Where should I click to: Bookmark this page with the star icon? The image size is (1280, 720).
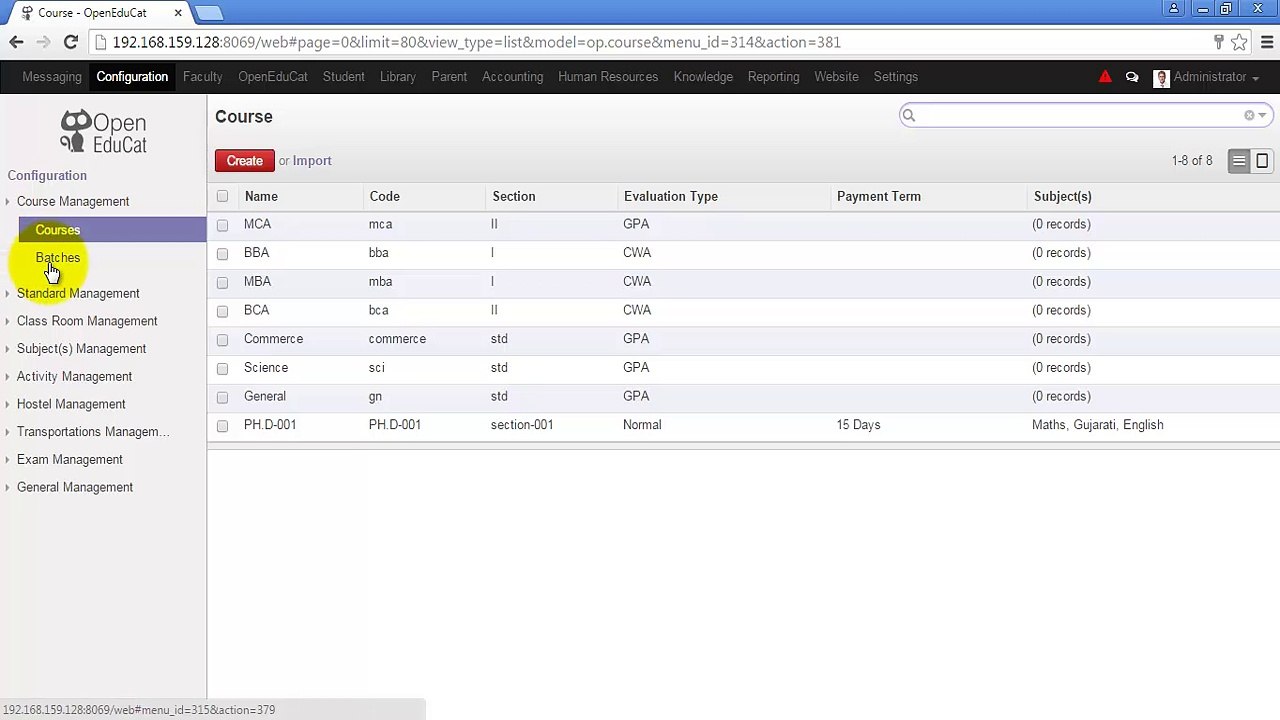[x=1239, y=42]
